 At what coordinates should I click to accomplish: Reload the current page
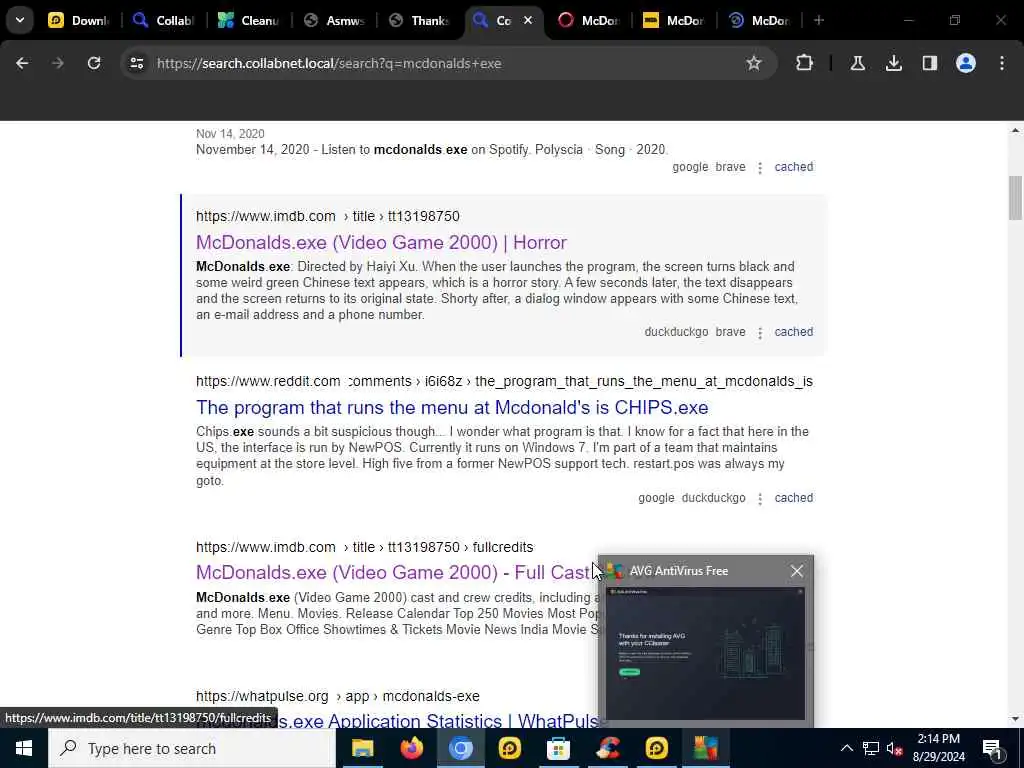(x=94, y=63)
